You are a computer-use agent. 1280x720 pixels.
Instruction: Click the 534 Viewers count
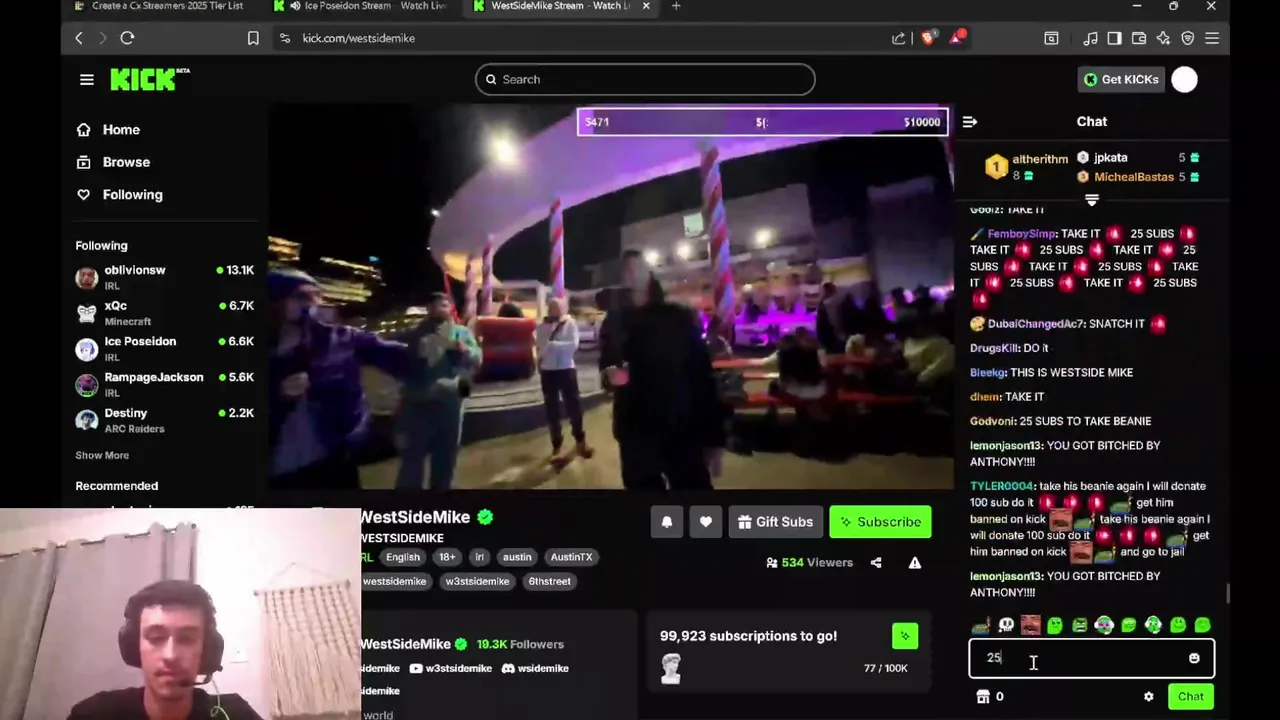(809, 563)
